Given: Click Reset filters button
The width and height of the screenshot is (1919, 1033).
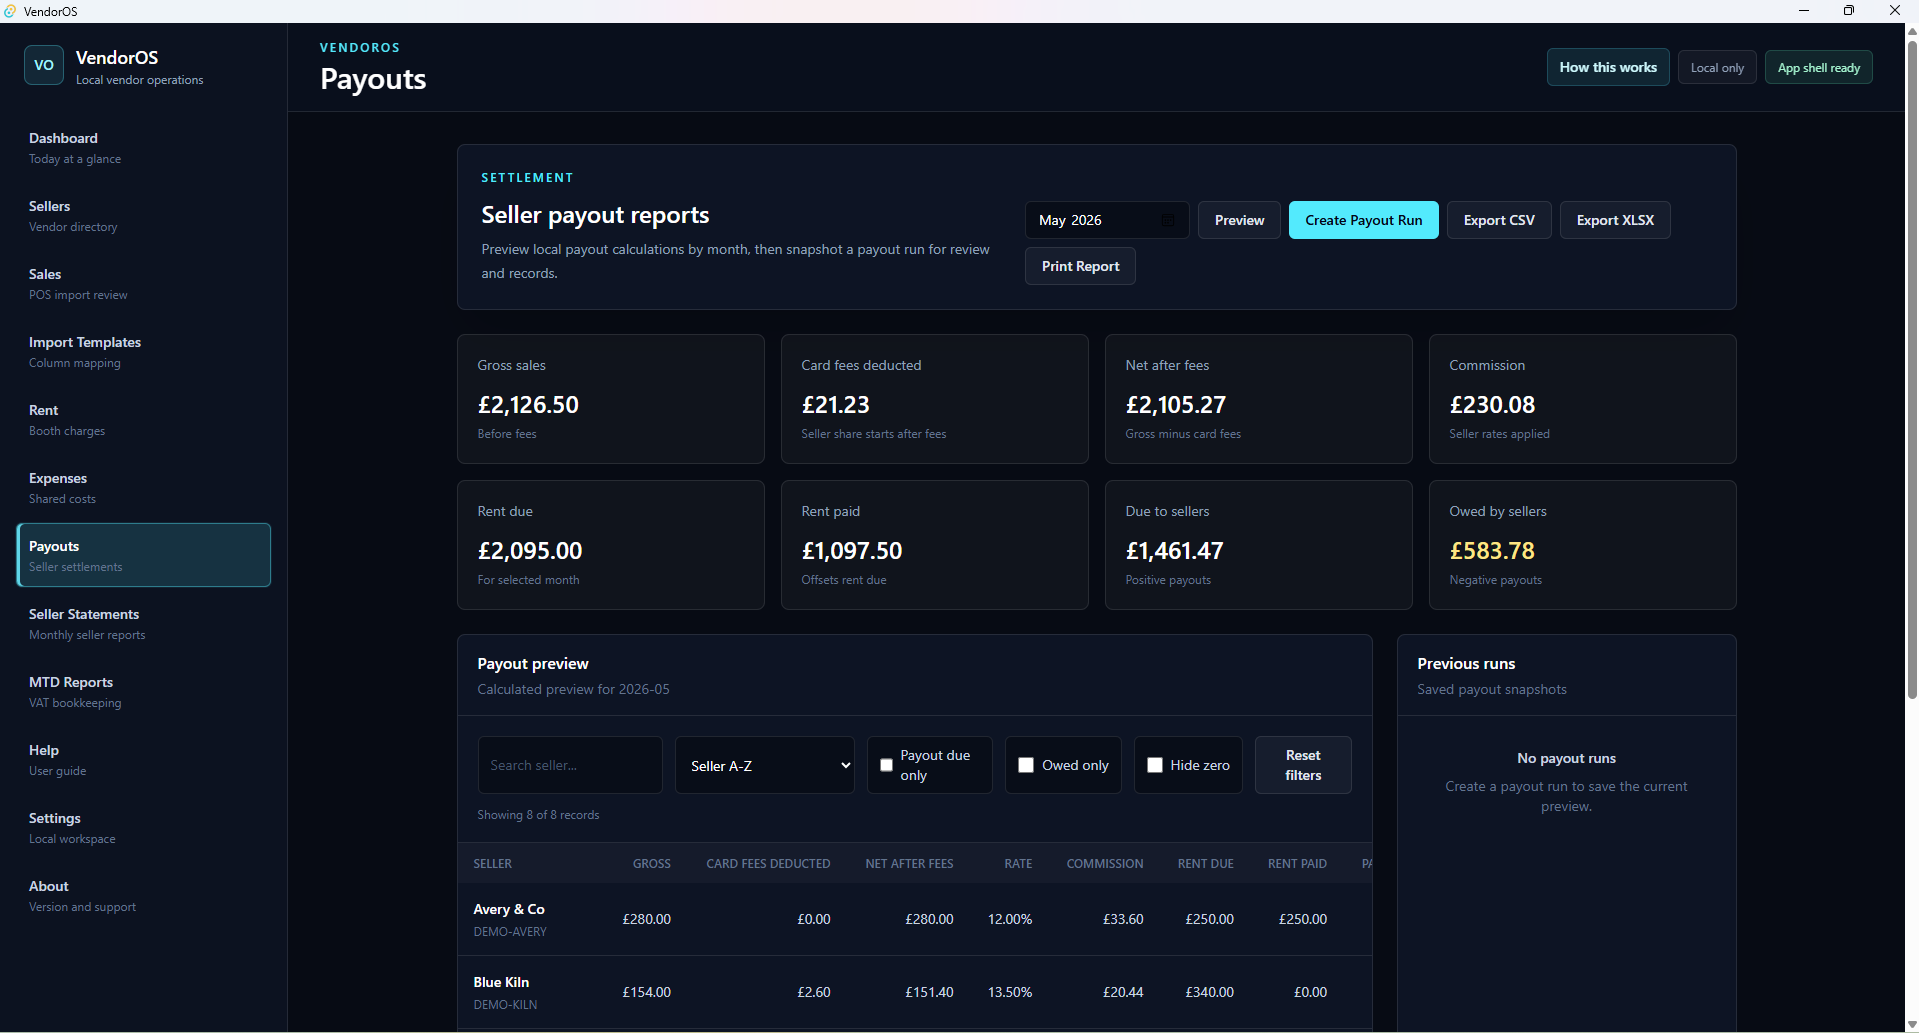Looking at the screenshot, I should coord(1303,765).
